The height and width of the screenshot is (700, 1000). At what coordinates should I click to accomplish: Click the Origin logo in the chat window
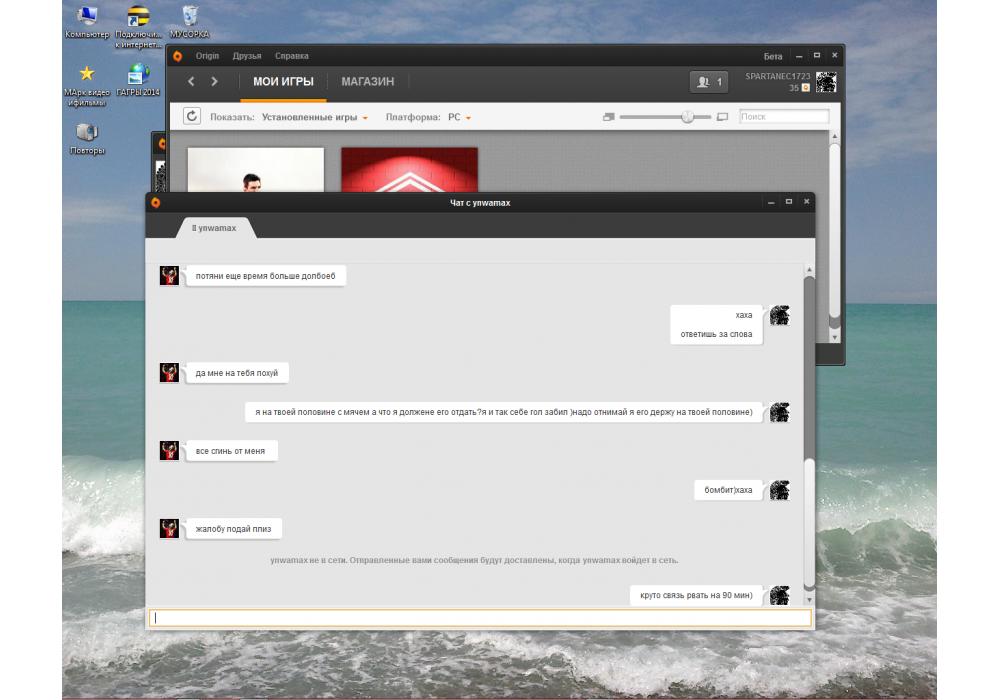(x=156, y=203)
